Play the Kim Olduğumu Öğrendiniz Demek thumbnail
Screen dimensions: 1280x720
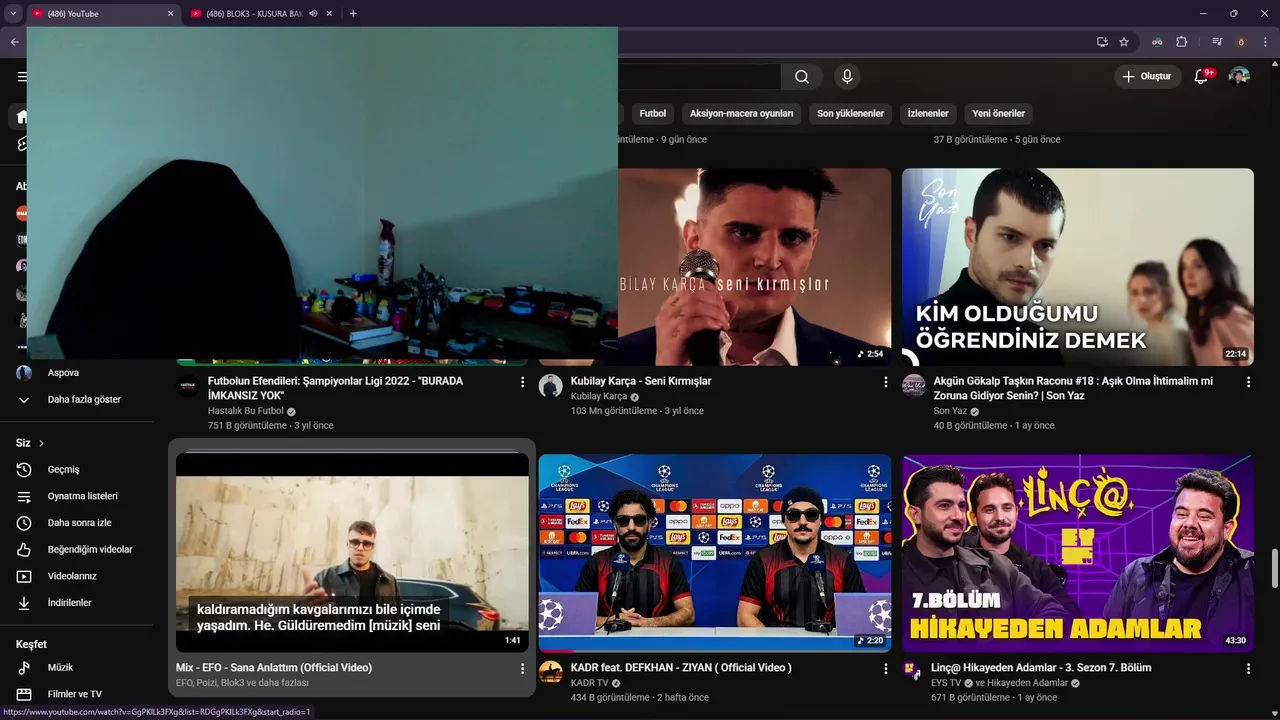pyautogui.click(x=1078, y=267)
